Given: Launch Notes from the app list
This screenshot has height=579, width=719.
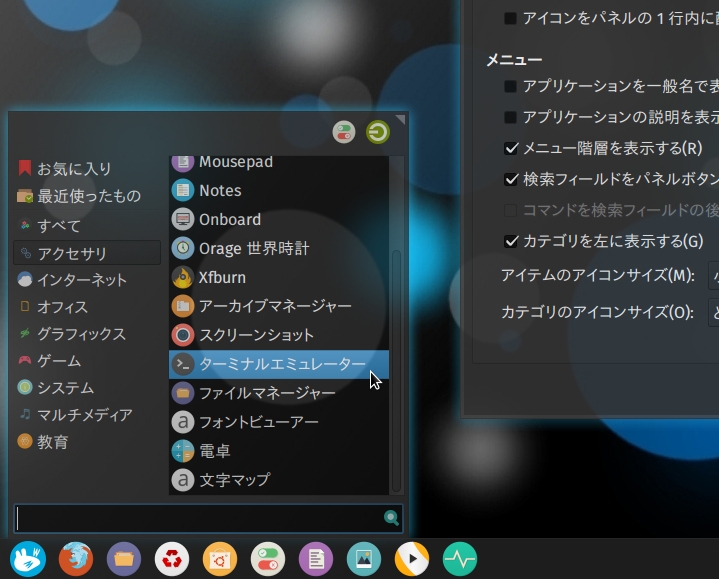Looking at the screenshot, I should tap(279, 190).
